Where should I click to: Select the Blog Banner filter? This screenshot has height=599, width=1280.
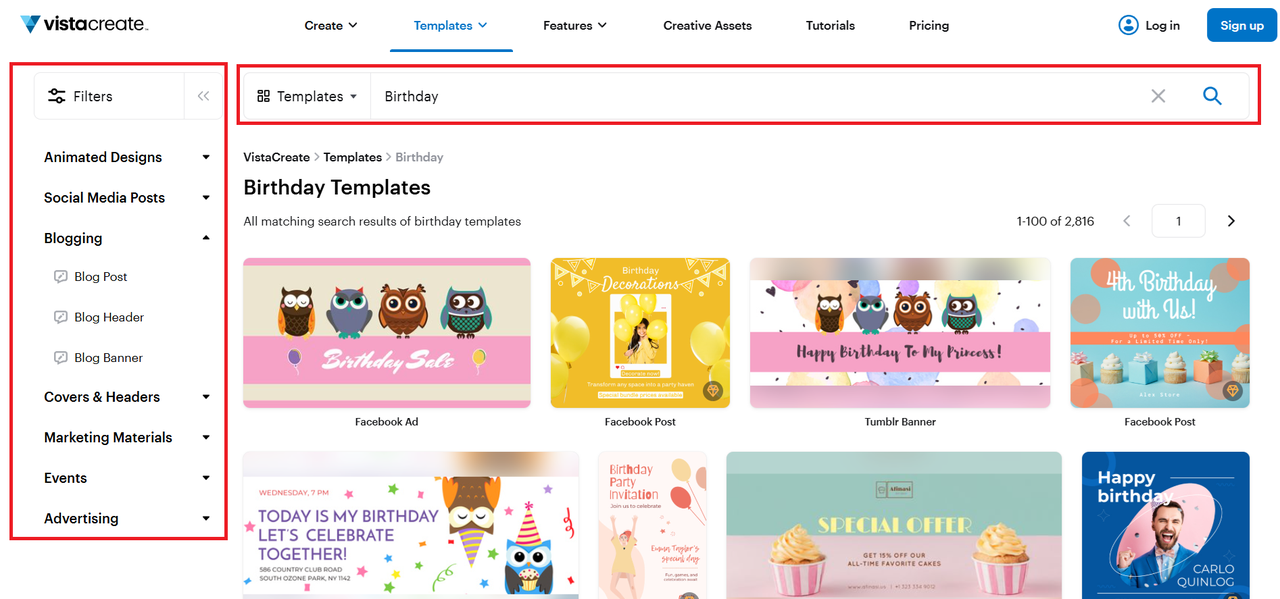[108, 358]
